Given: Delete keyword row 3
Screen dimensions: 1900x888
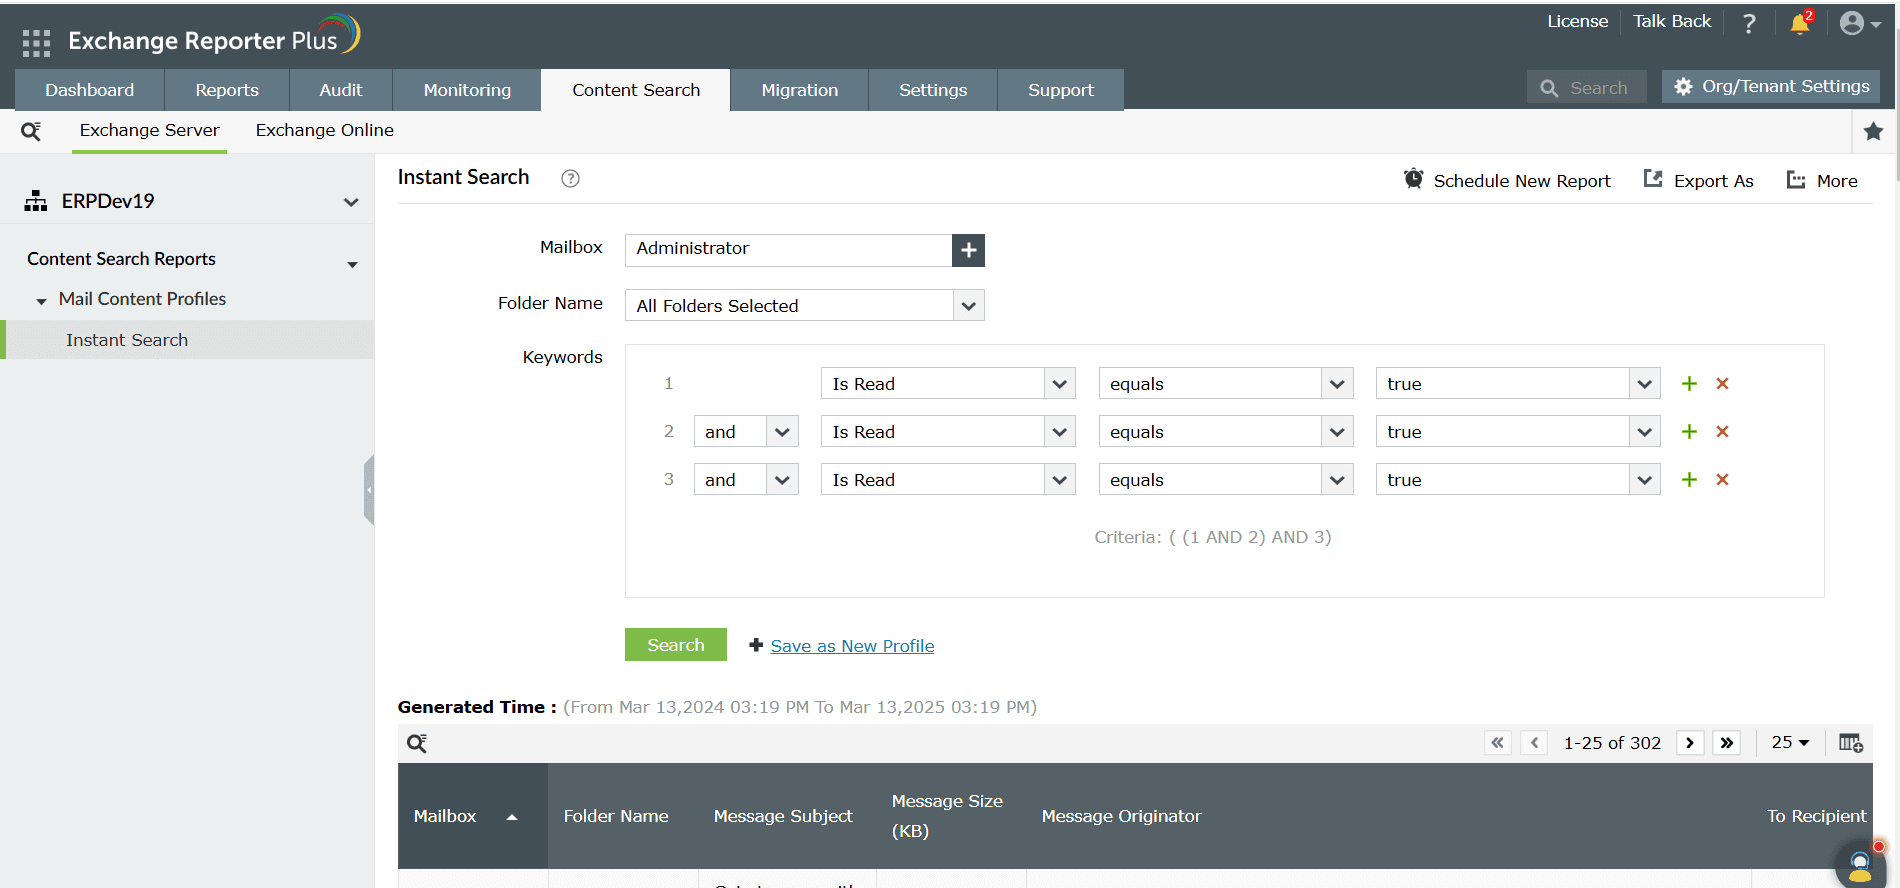Looking at the screenshot, I should point(1722,479).
